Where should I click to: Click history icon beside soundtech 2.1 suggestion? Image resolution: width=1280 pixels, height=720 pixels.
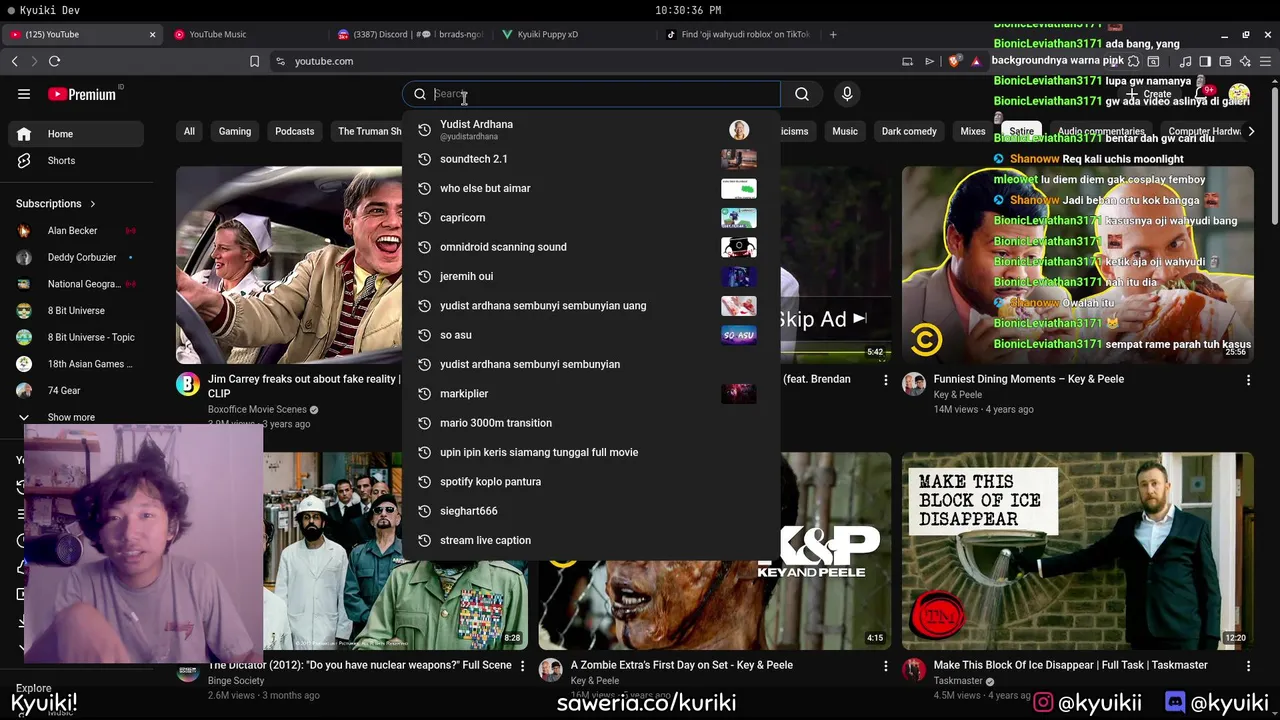tap(424, 159)
